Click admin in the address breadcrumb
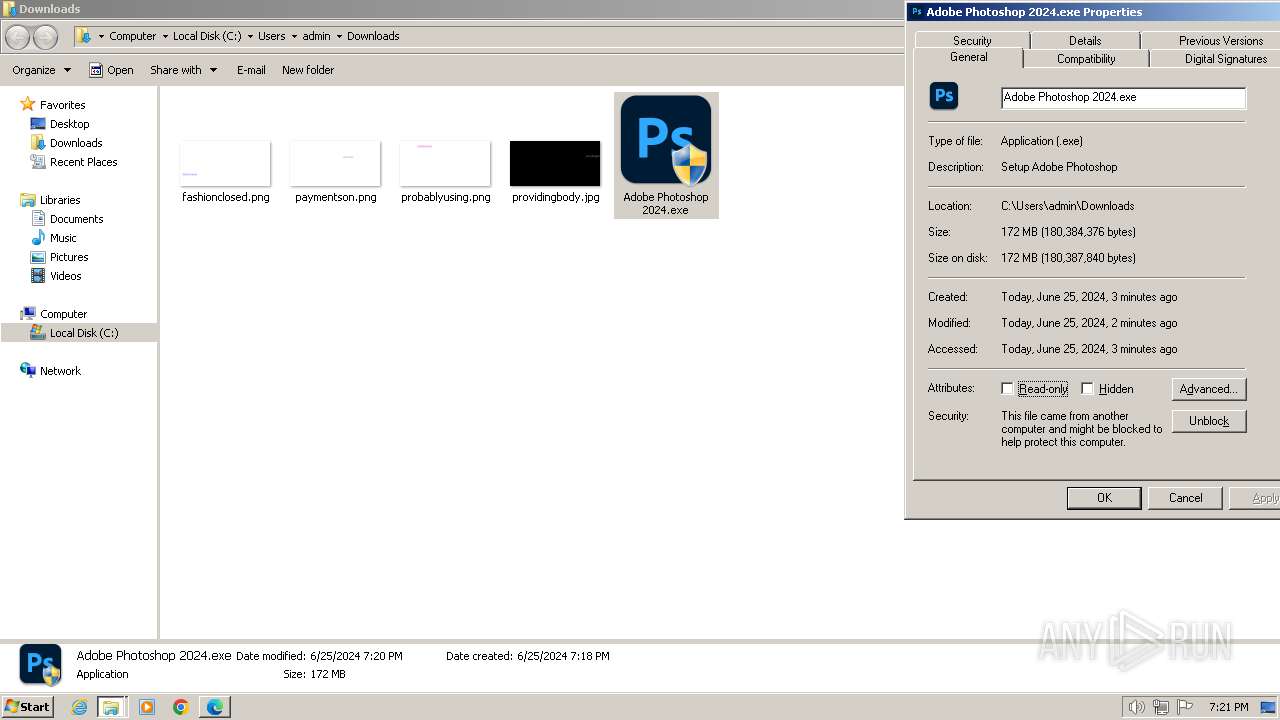The image size is (1280, 720). point(316,36)
